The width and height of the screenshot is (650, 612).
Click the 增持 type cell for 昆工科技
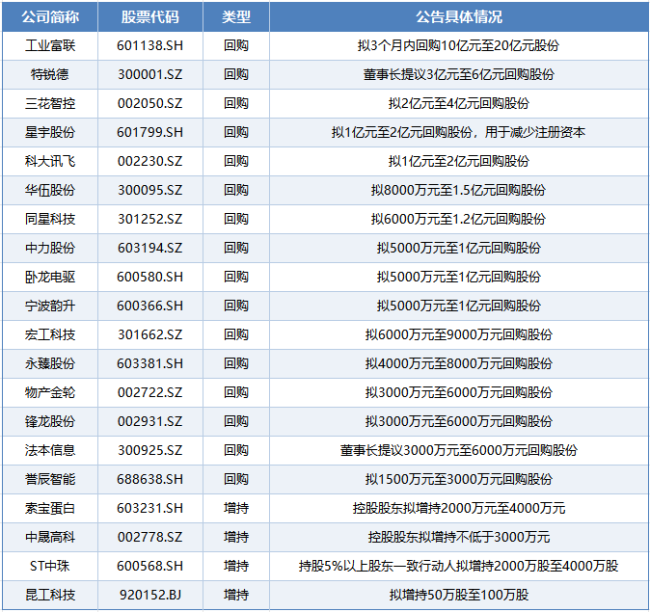pos(236,595)
